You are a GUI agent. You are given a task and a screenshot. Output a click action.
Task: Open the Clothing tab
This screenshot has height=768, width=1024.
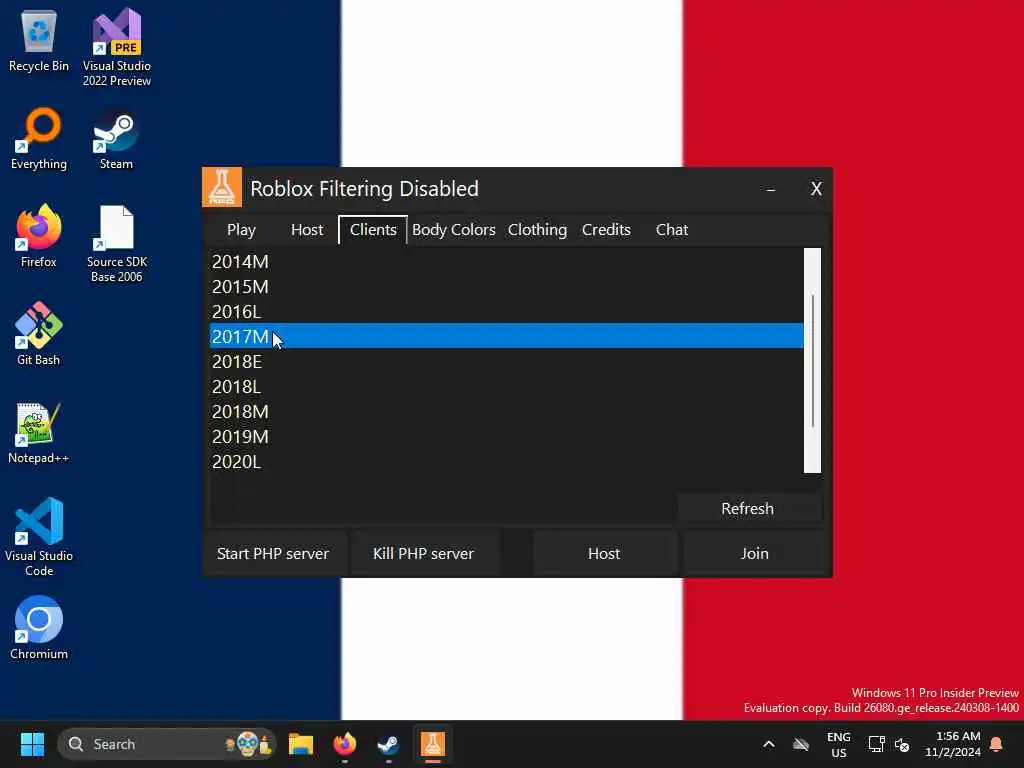click(x=537, y=230)
